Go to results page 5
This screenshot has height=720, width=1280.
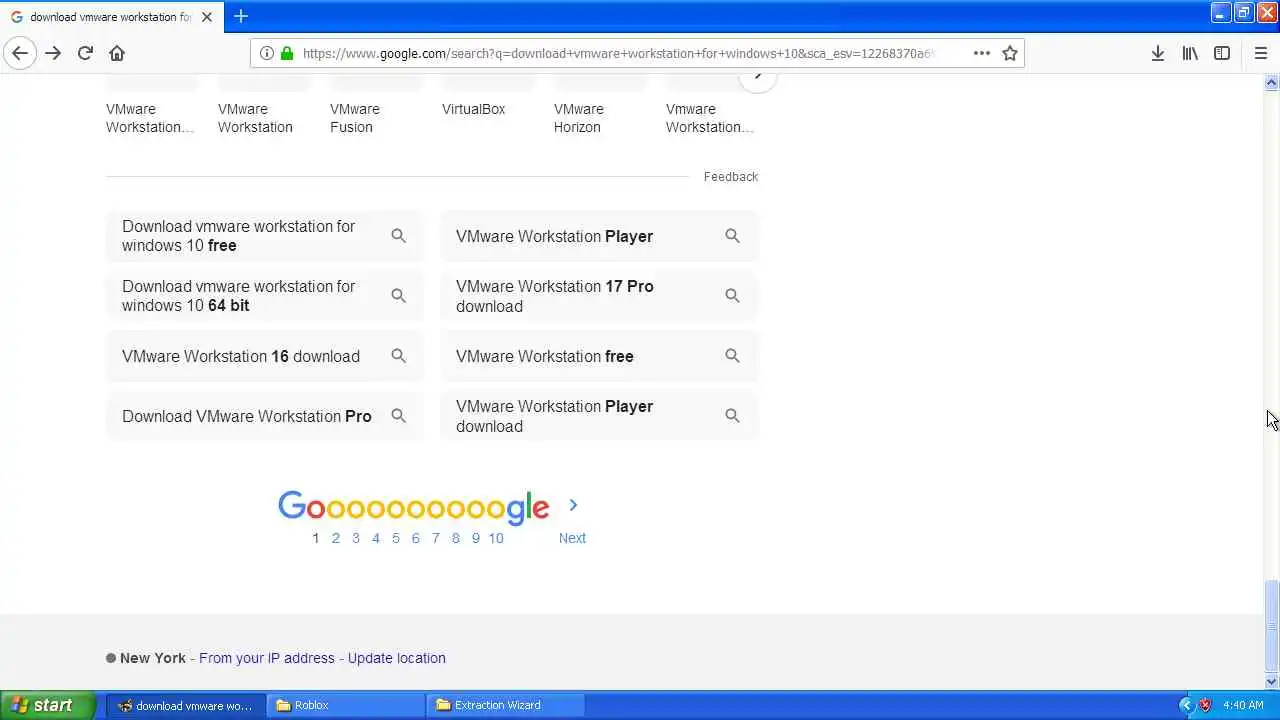[396, 538]
